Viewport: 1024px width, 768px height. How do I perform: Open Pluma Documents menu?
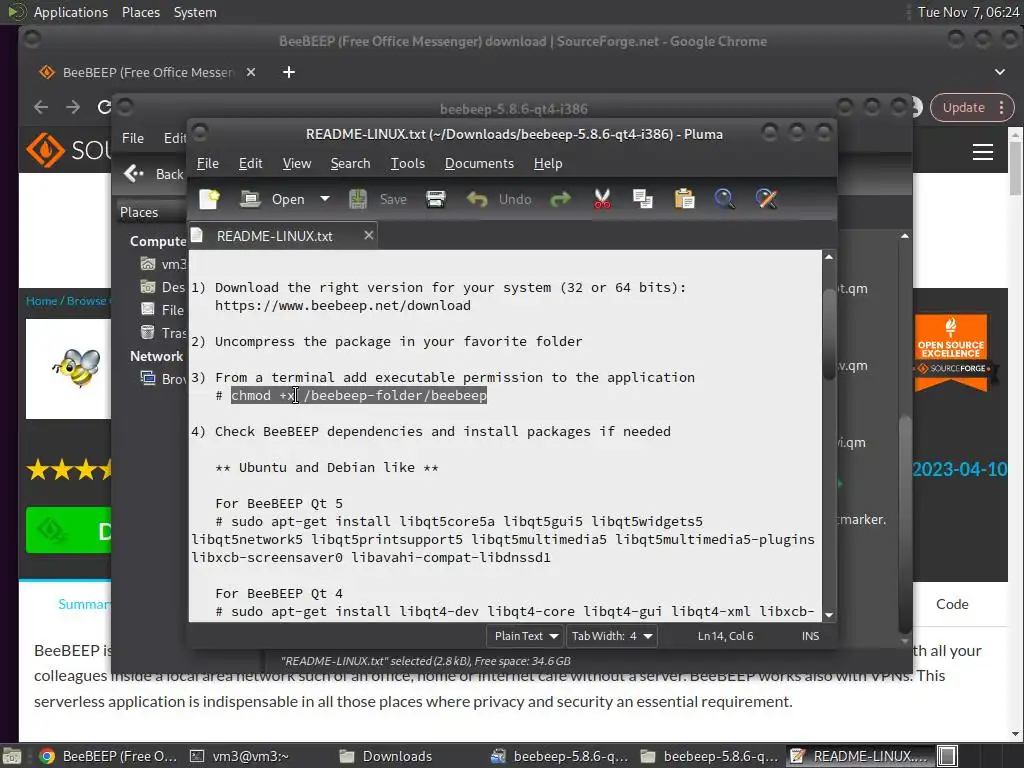pos(479,163)
